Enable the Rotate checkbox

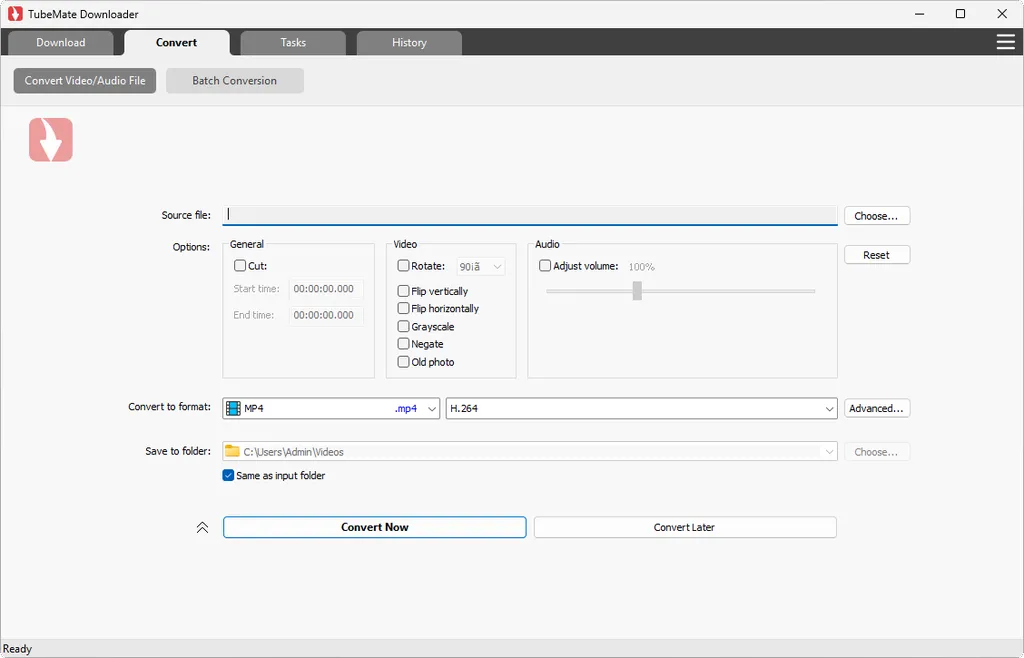click(403, 266)
